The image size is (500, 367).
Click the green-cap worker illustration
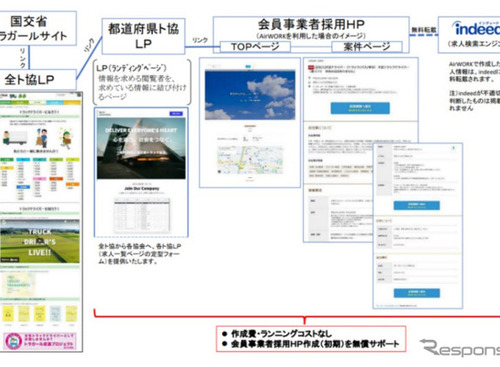[x=66, y=138]
